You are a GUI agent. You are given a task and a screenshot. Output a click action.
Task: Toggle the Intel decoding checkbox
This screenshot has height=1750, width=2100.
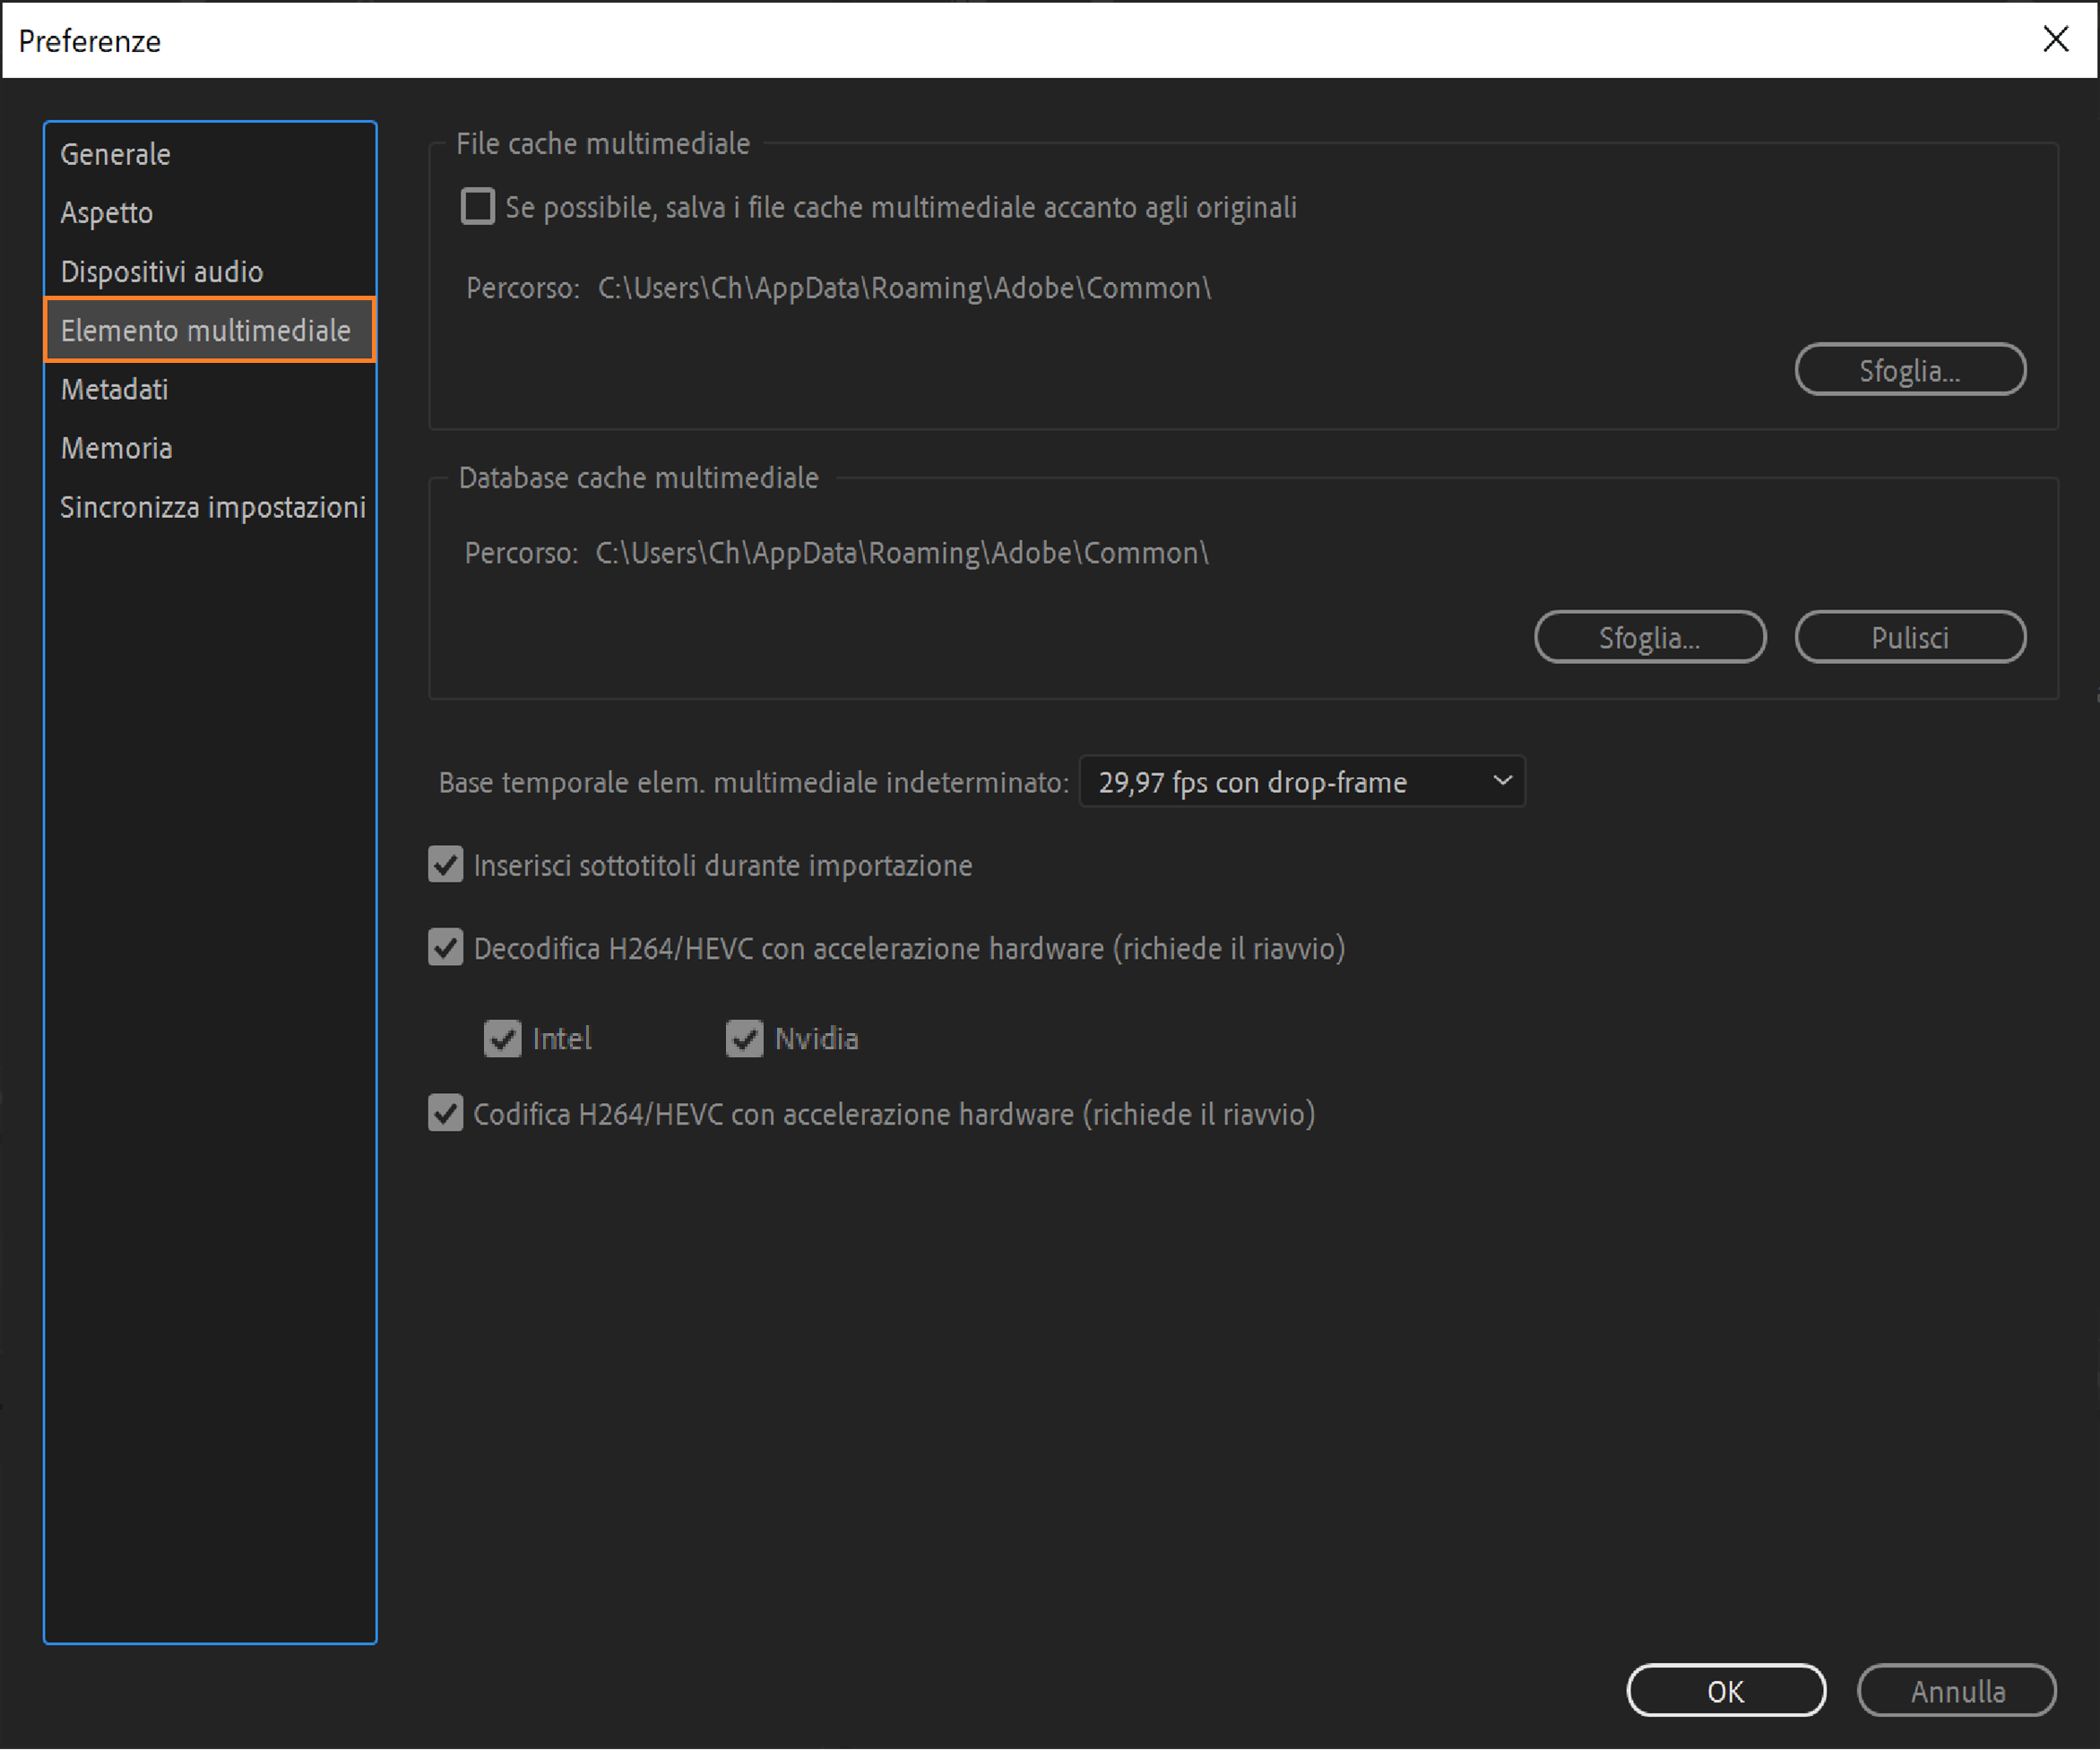(502, 1039)
